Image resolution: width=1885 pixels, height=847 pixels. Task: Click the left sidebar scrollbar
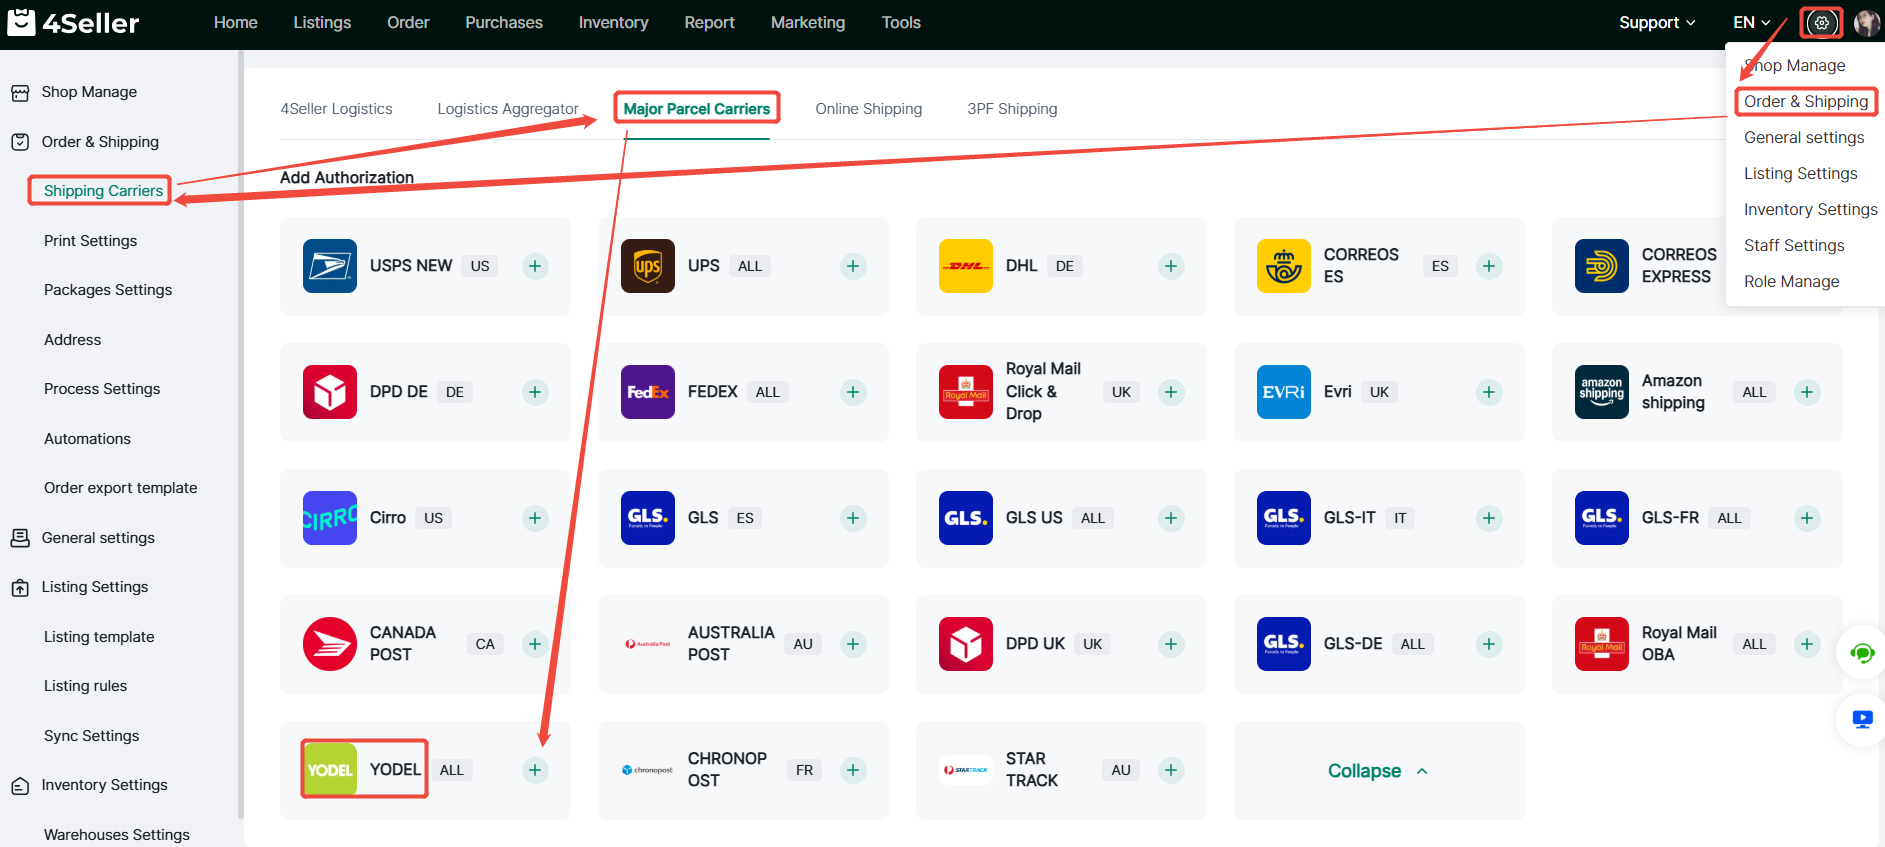coord(240,434)
